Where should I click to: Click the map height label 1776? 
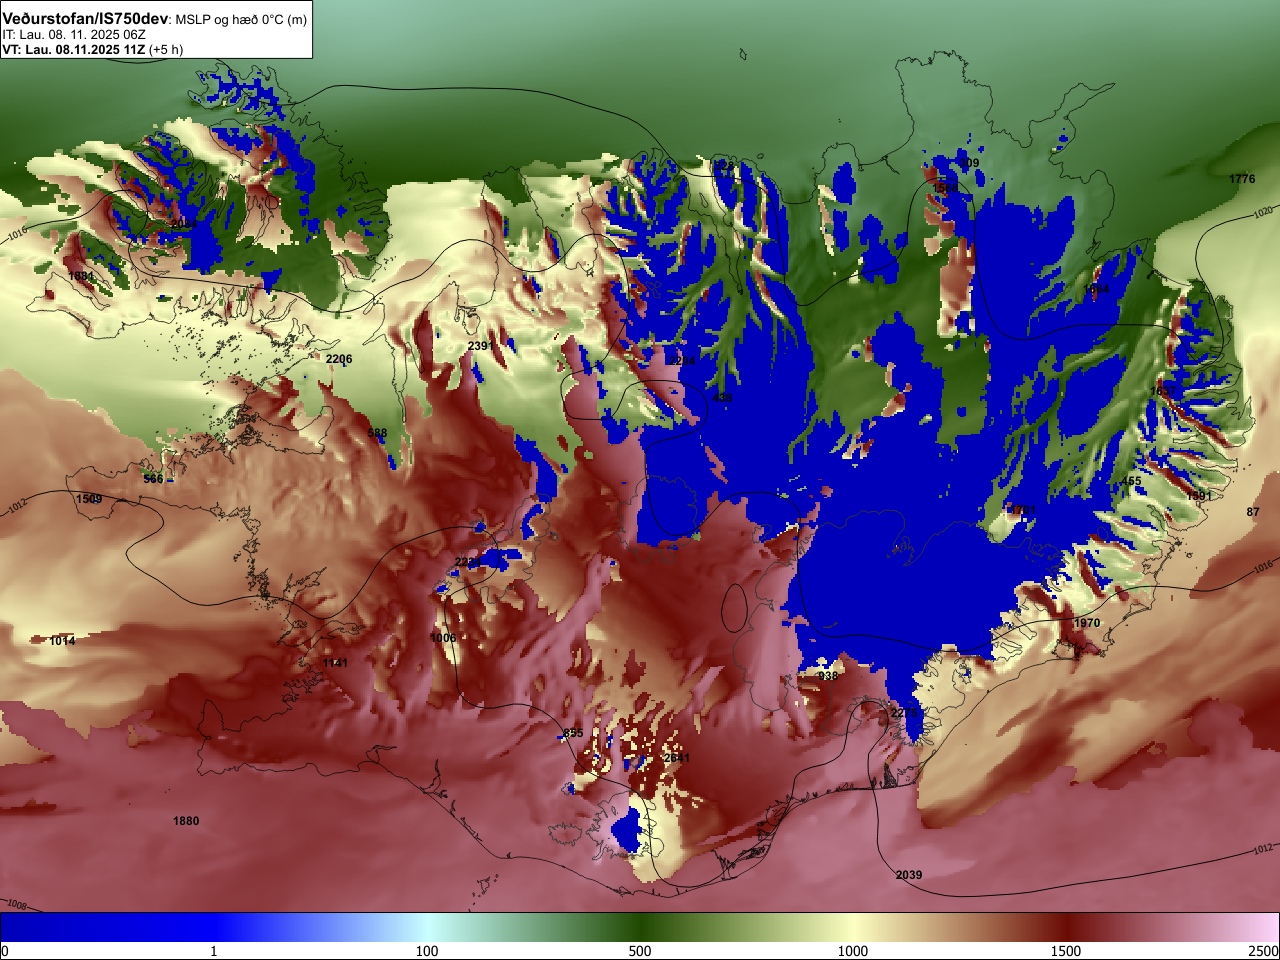point(1242,179)
